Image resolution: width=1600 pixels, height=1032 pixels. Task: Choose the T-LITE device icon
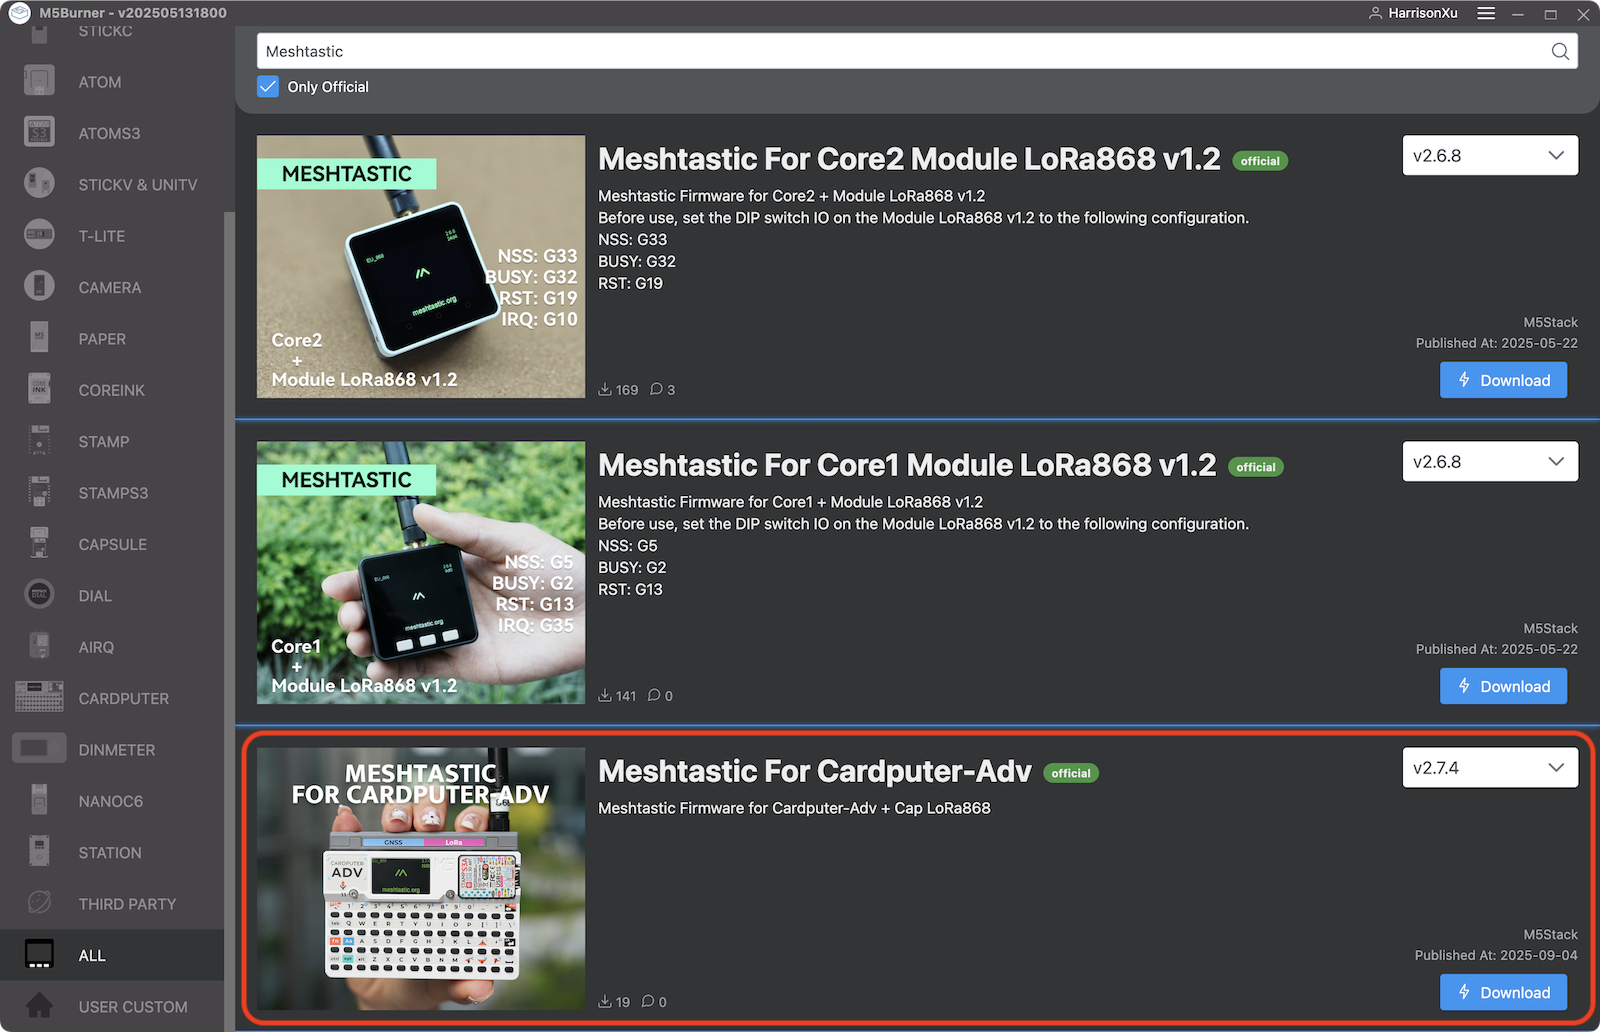tap(39, 235)
